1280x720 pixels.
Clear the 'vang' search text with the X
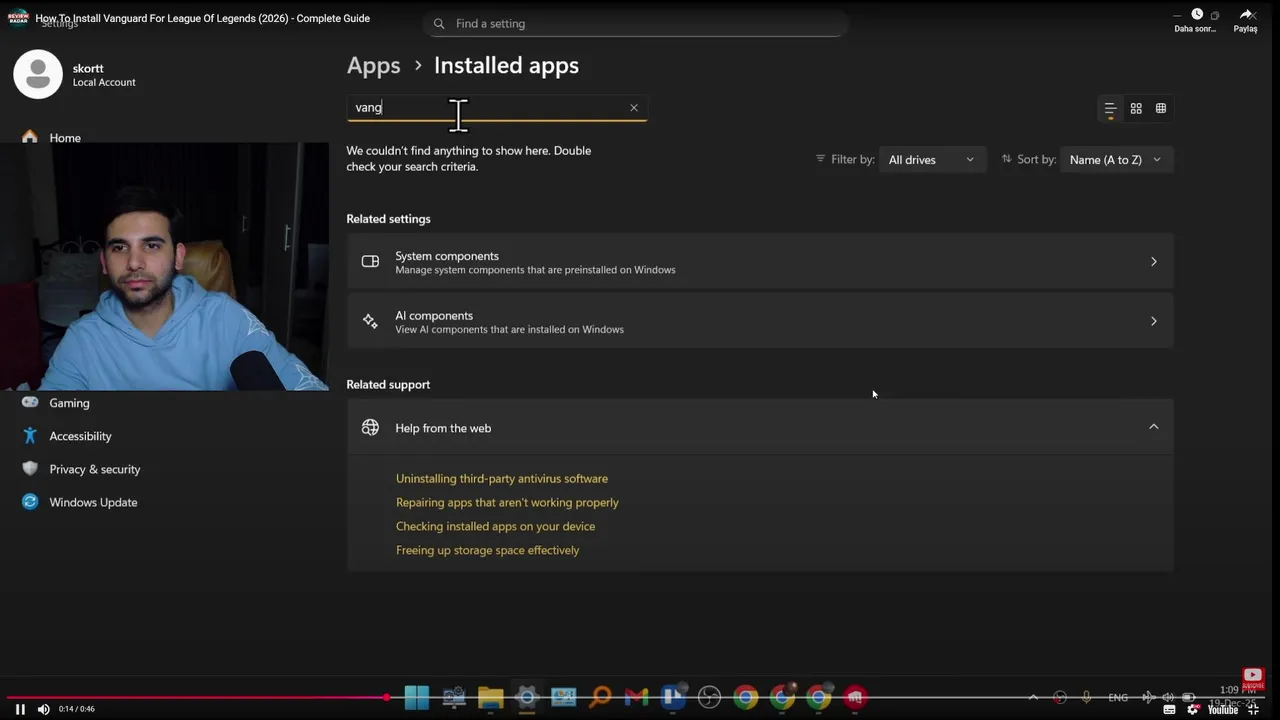pyautogui.click(x=633, y=108)
